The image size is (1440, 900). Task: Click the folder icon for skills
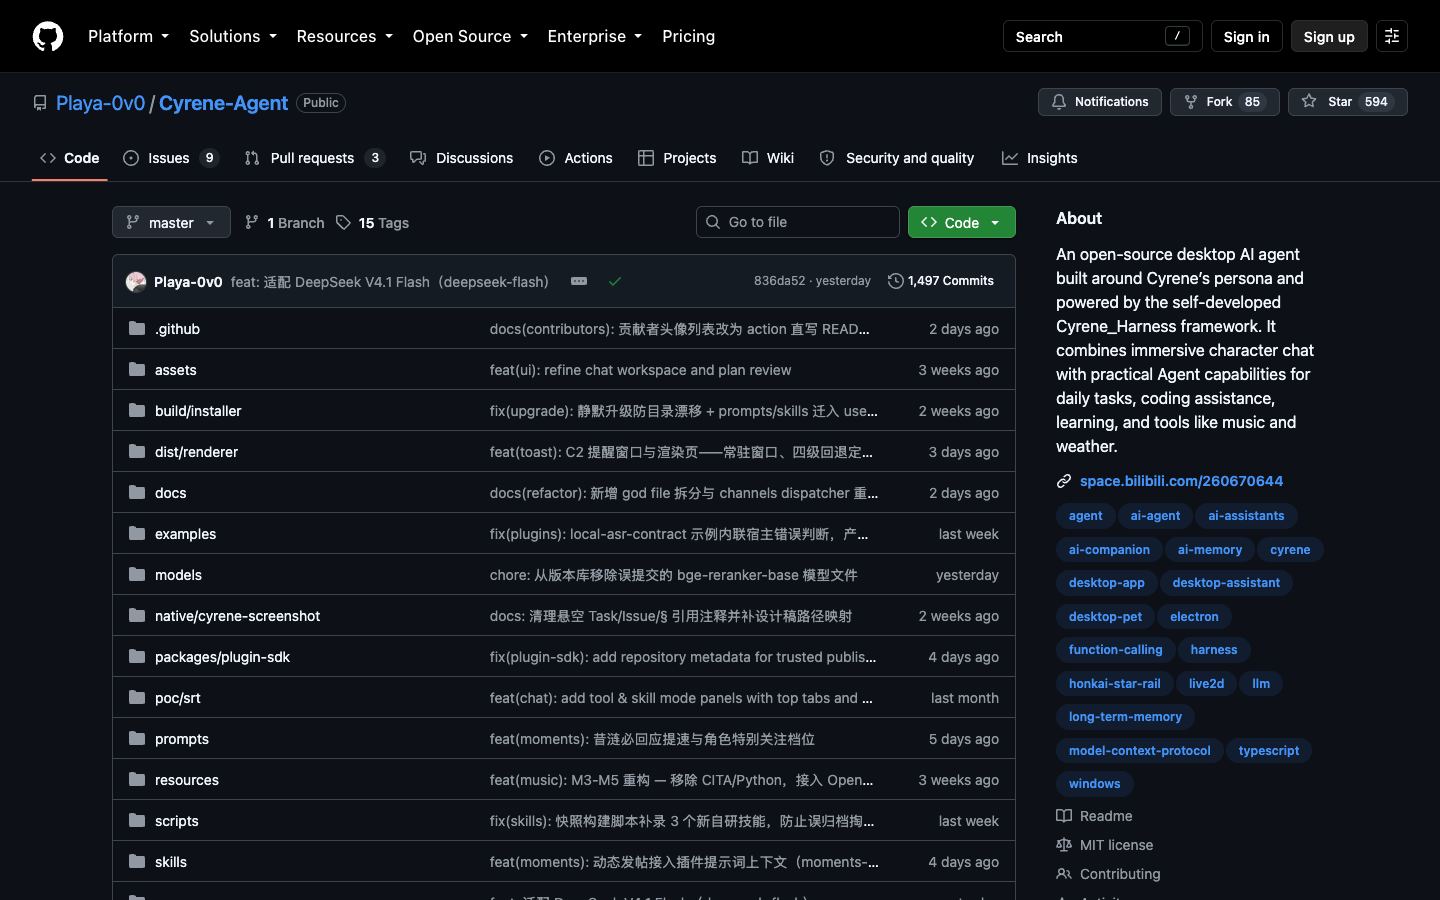tap(137, 861)
